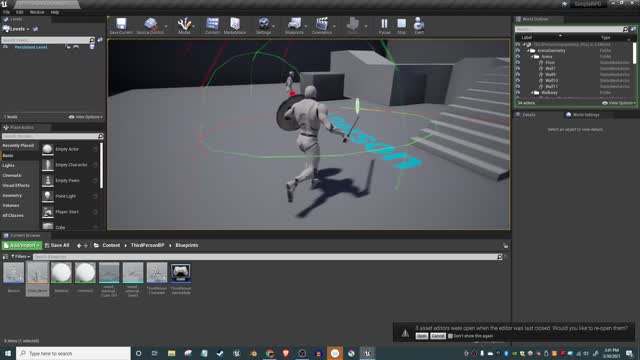Viewport: 640px width, 360px height.
Task: Open the File menu
Action: click(x=7, y=12)
